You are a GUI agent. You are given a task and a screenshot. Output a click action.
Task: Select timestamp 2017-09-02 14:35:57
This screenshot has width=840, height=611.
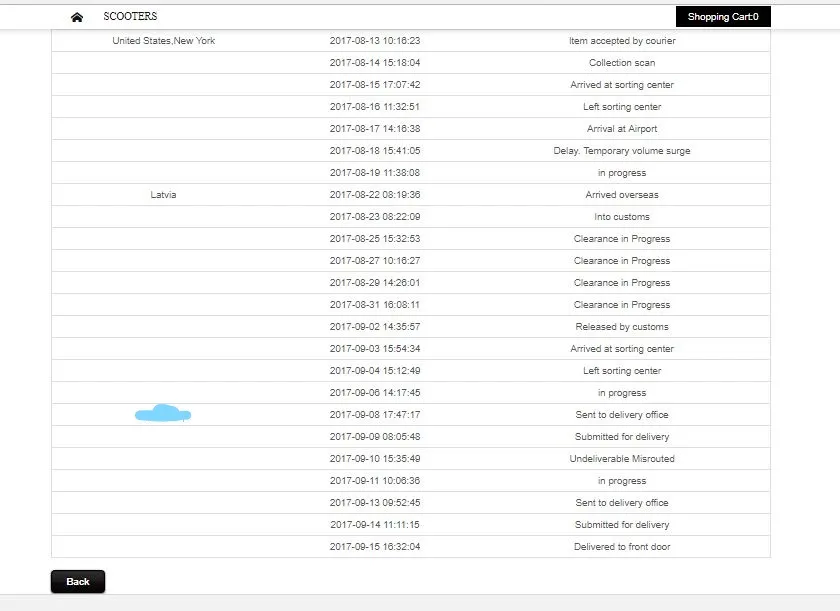point(375,327)
